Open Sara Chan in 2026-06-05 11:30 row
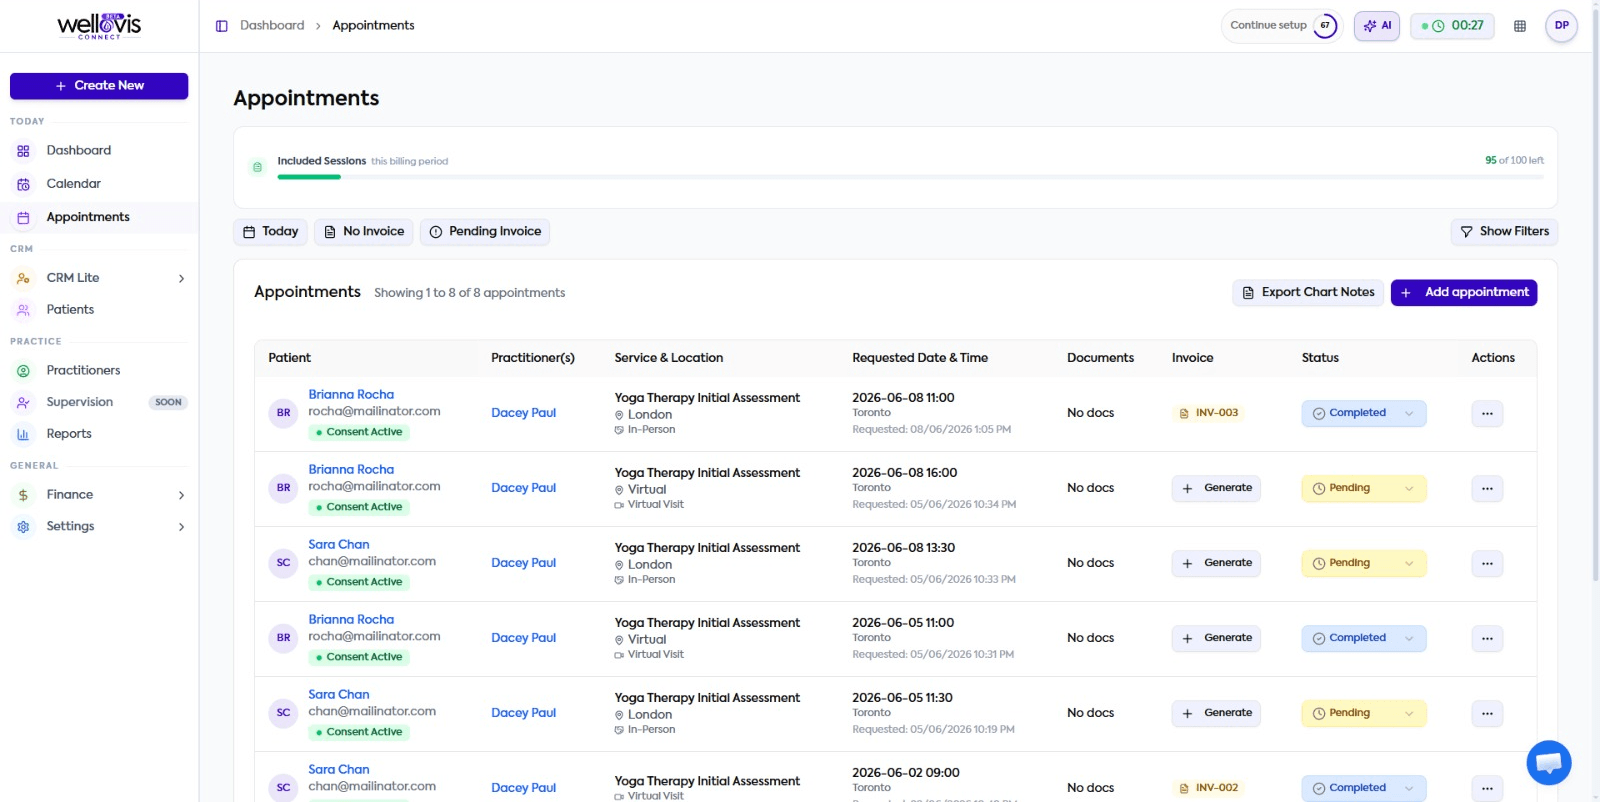Viewport: 1600px width, 802px height. [x=339, y=695]
